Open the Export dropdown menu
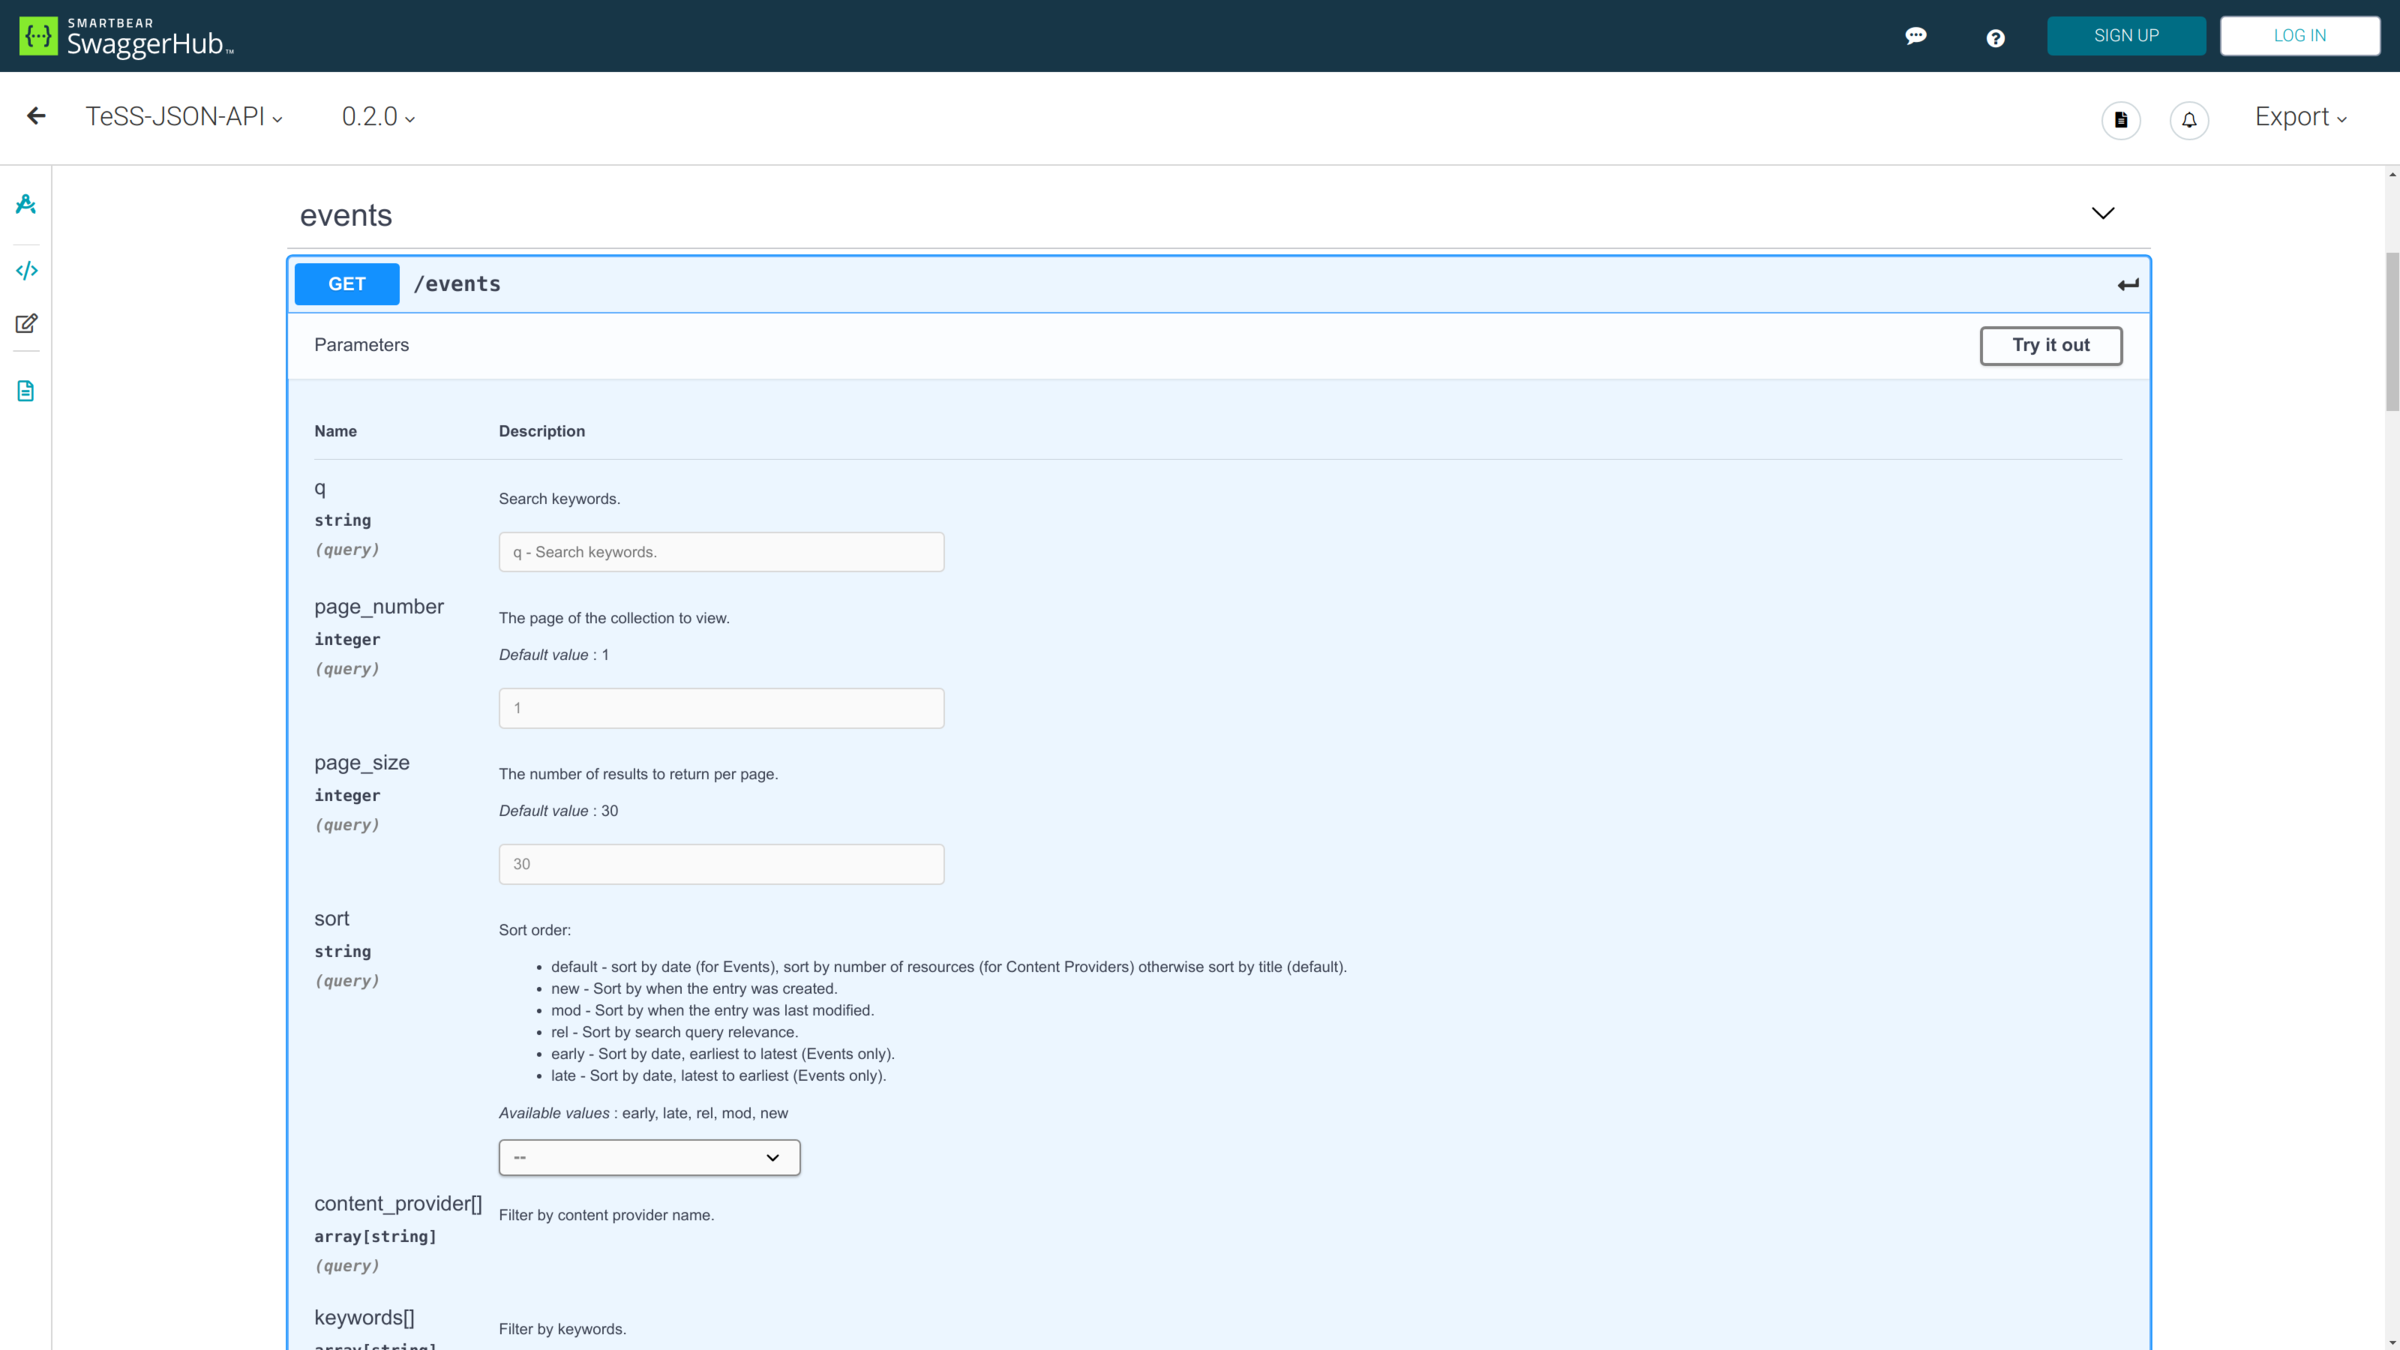This screenshot has height=1350, width=2400. click(x=2300, y=117)
